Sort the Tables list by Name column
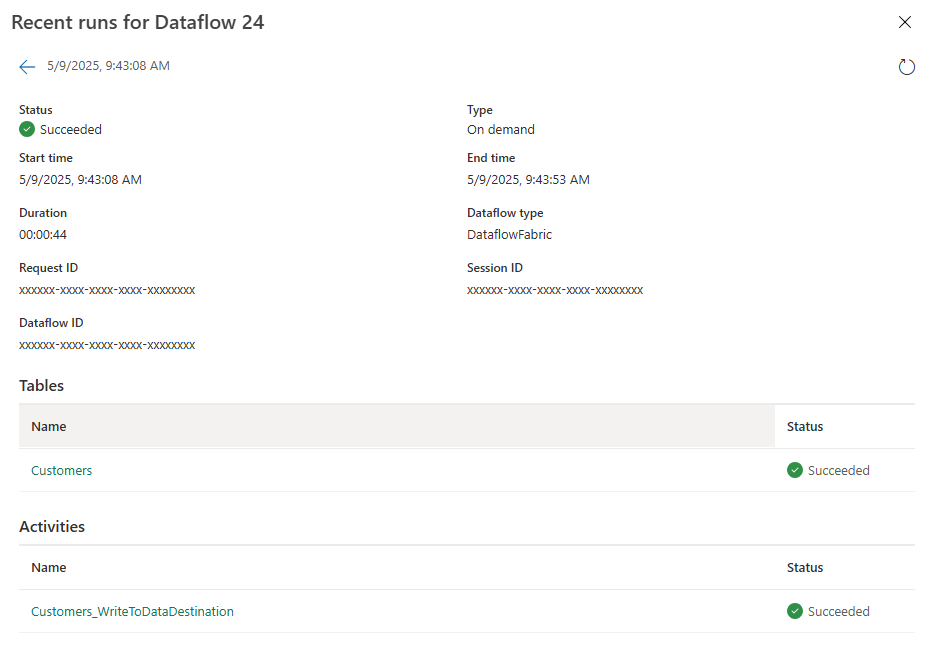Viewport: 932px width, 657px height. tap(48, 426)
